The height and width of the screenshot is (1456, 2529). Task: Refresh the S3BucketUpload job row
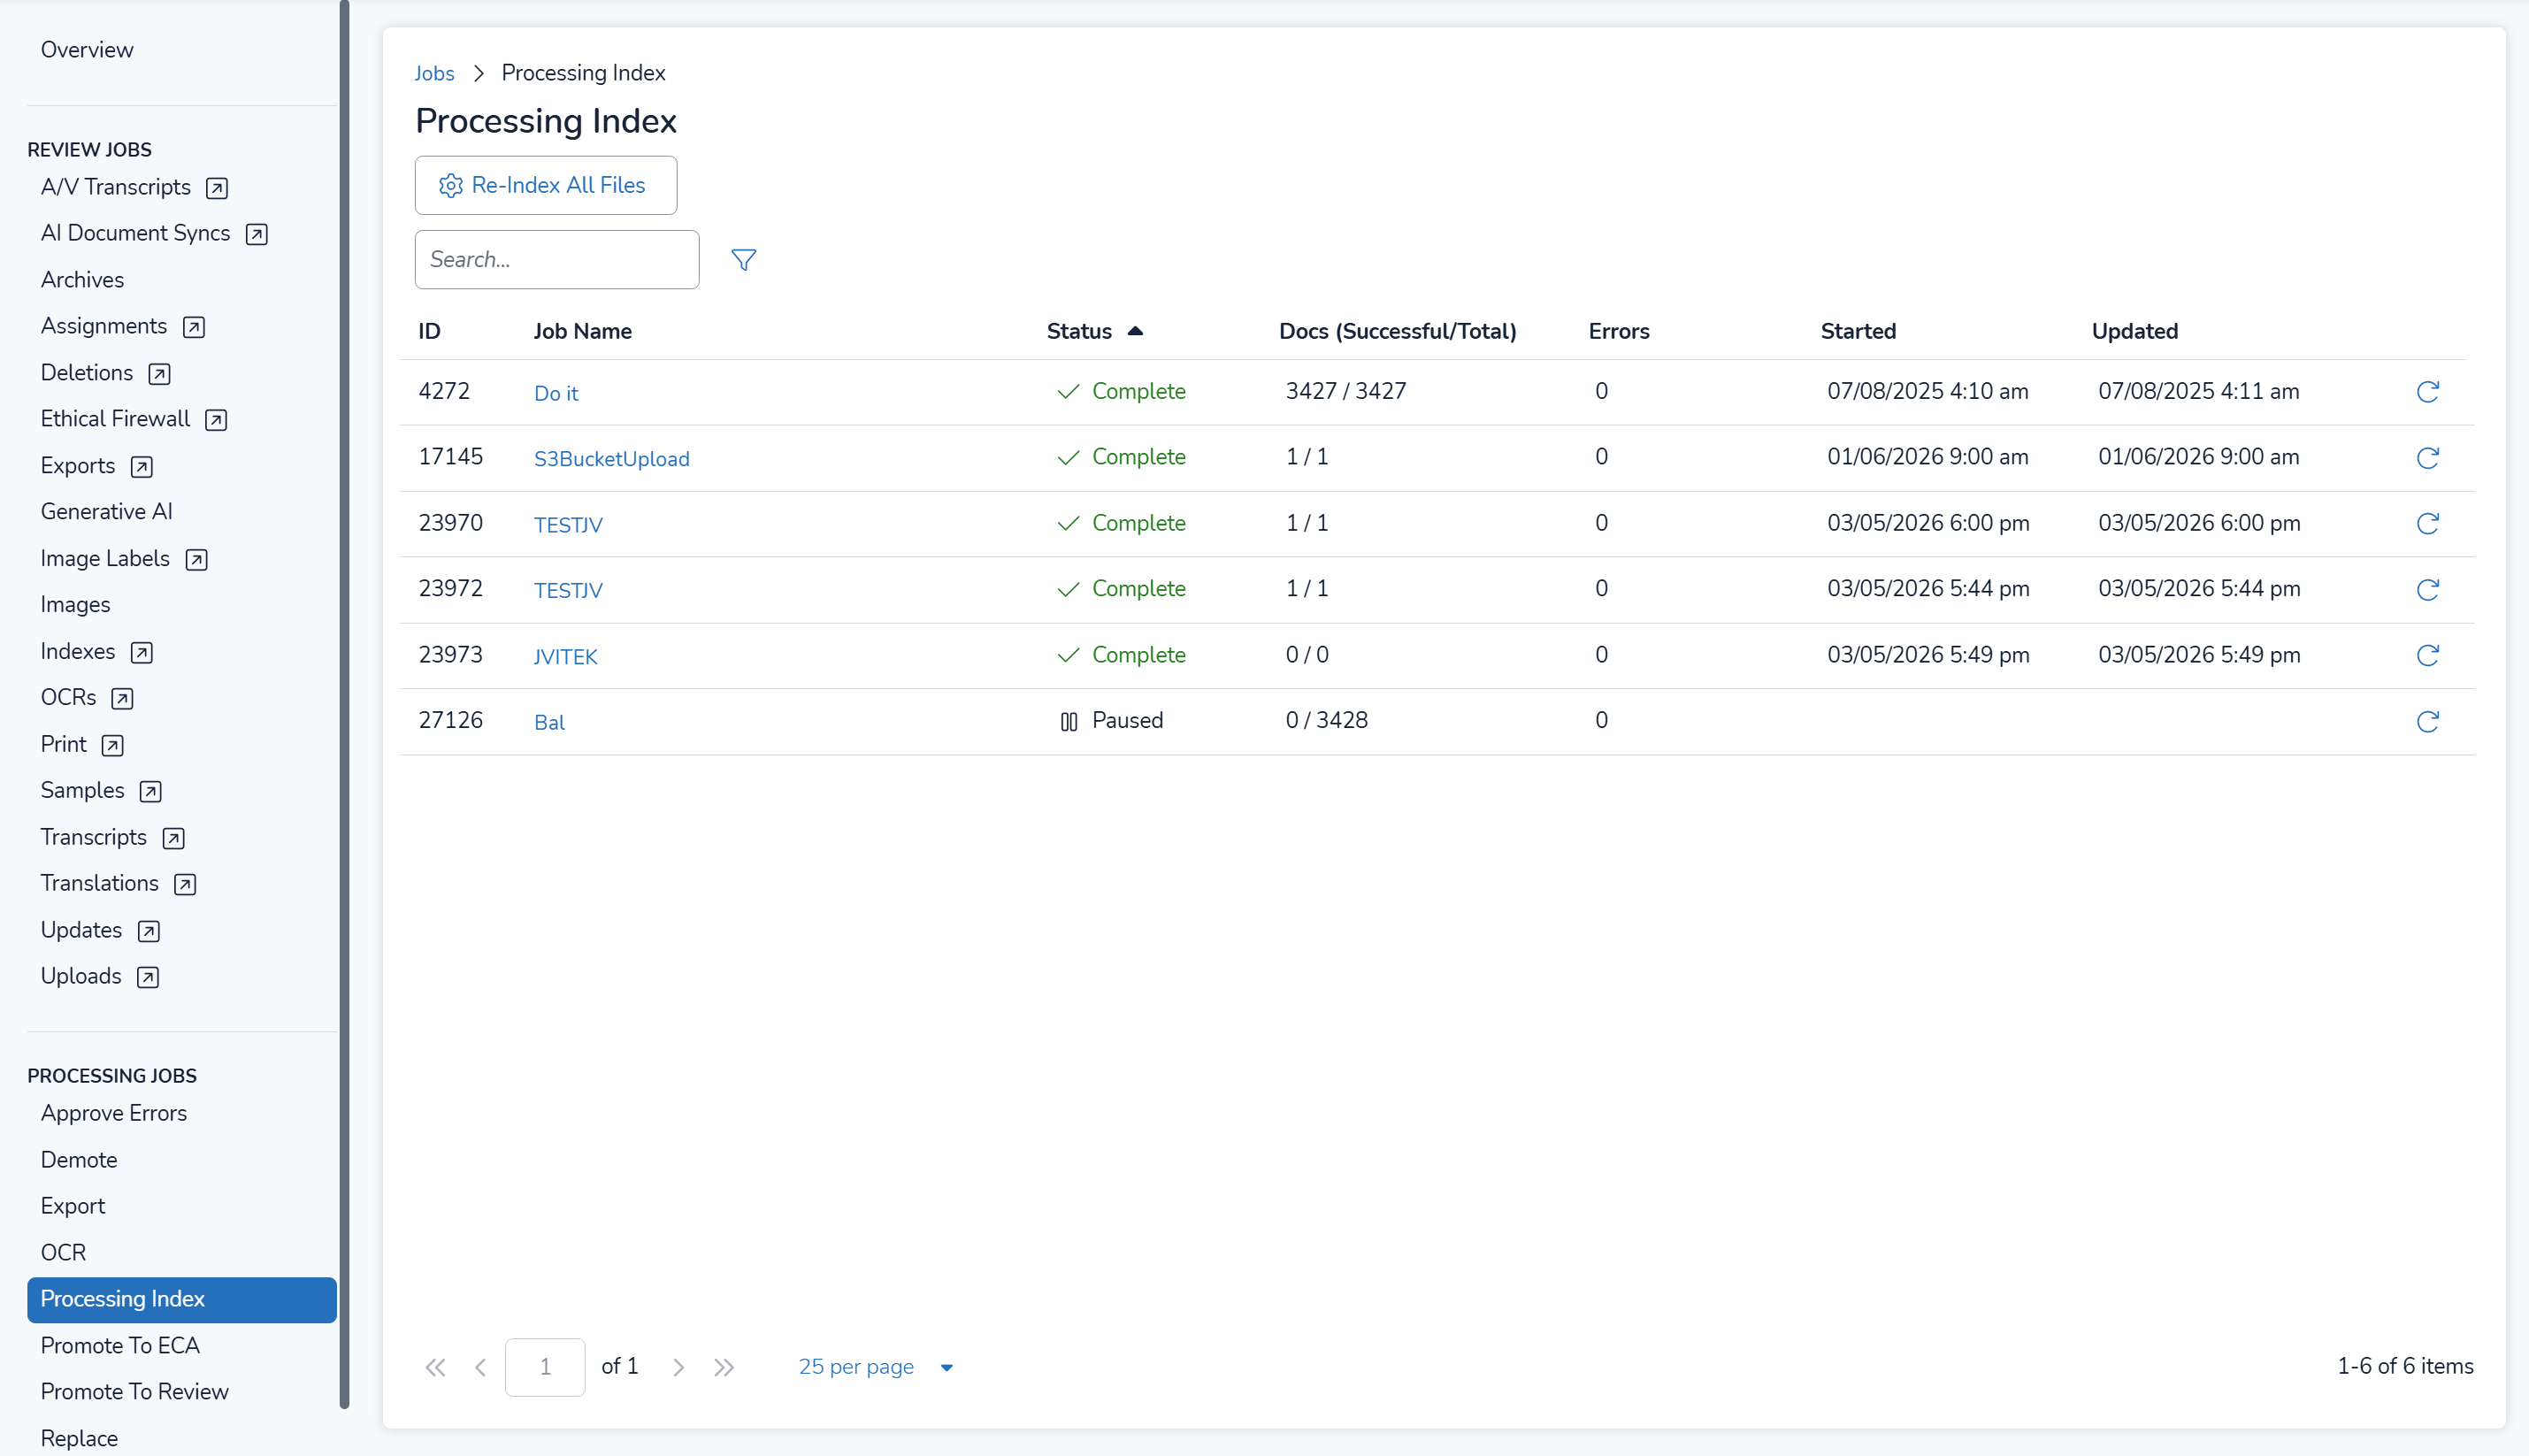click(x=2427, y=458)
